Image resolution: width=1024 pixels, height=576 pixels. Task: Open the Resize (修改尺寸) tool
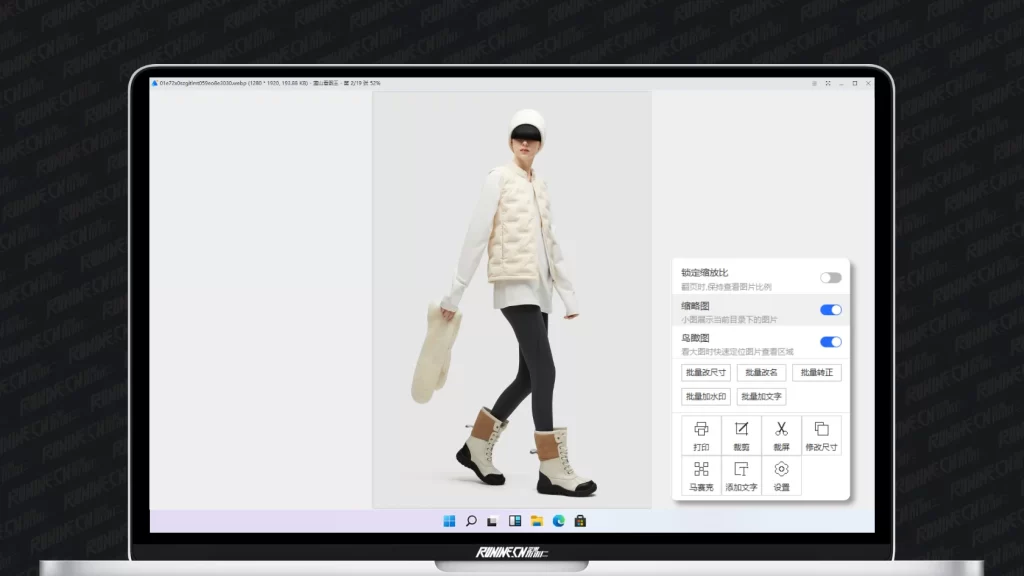[821, 435]
